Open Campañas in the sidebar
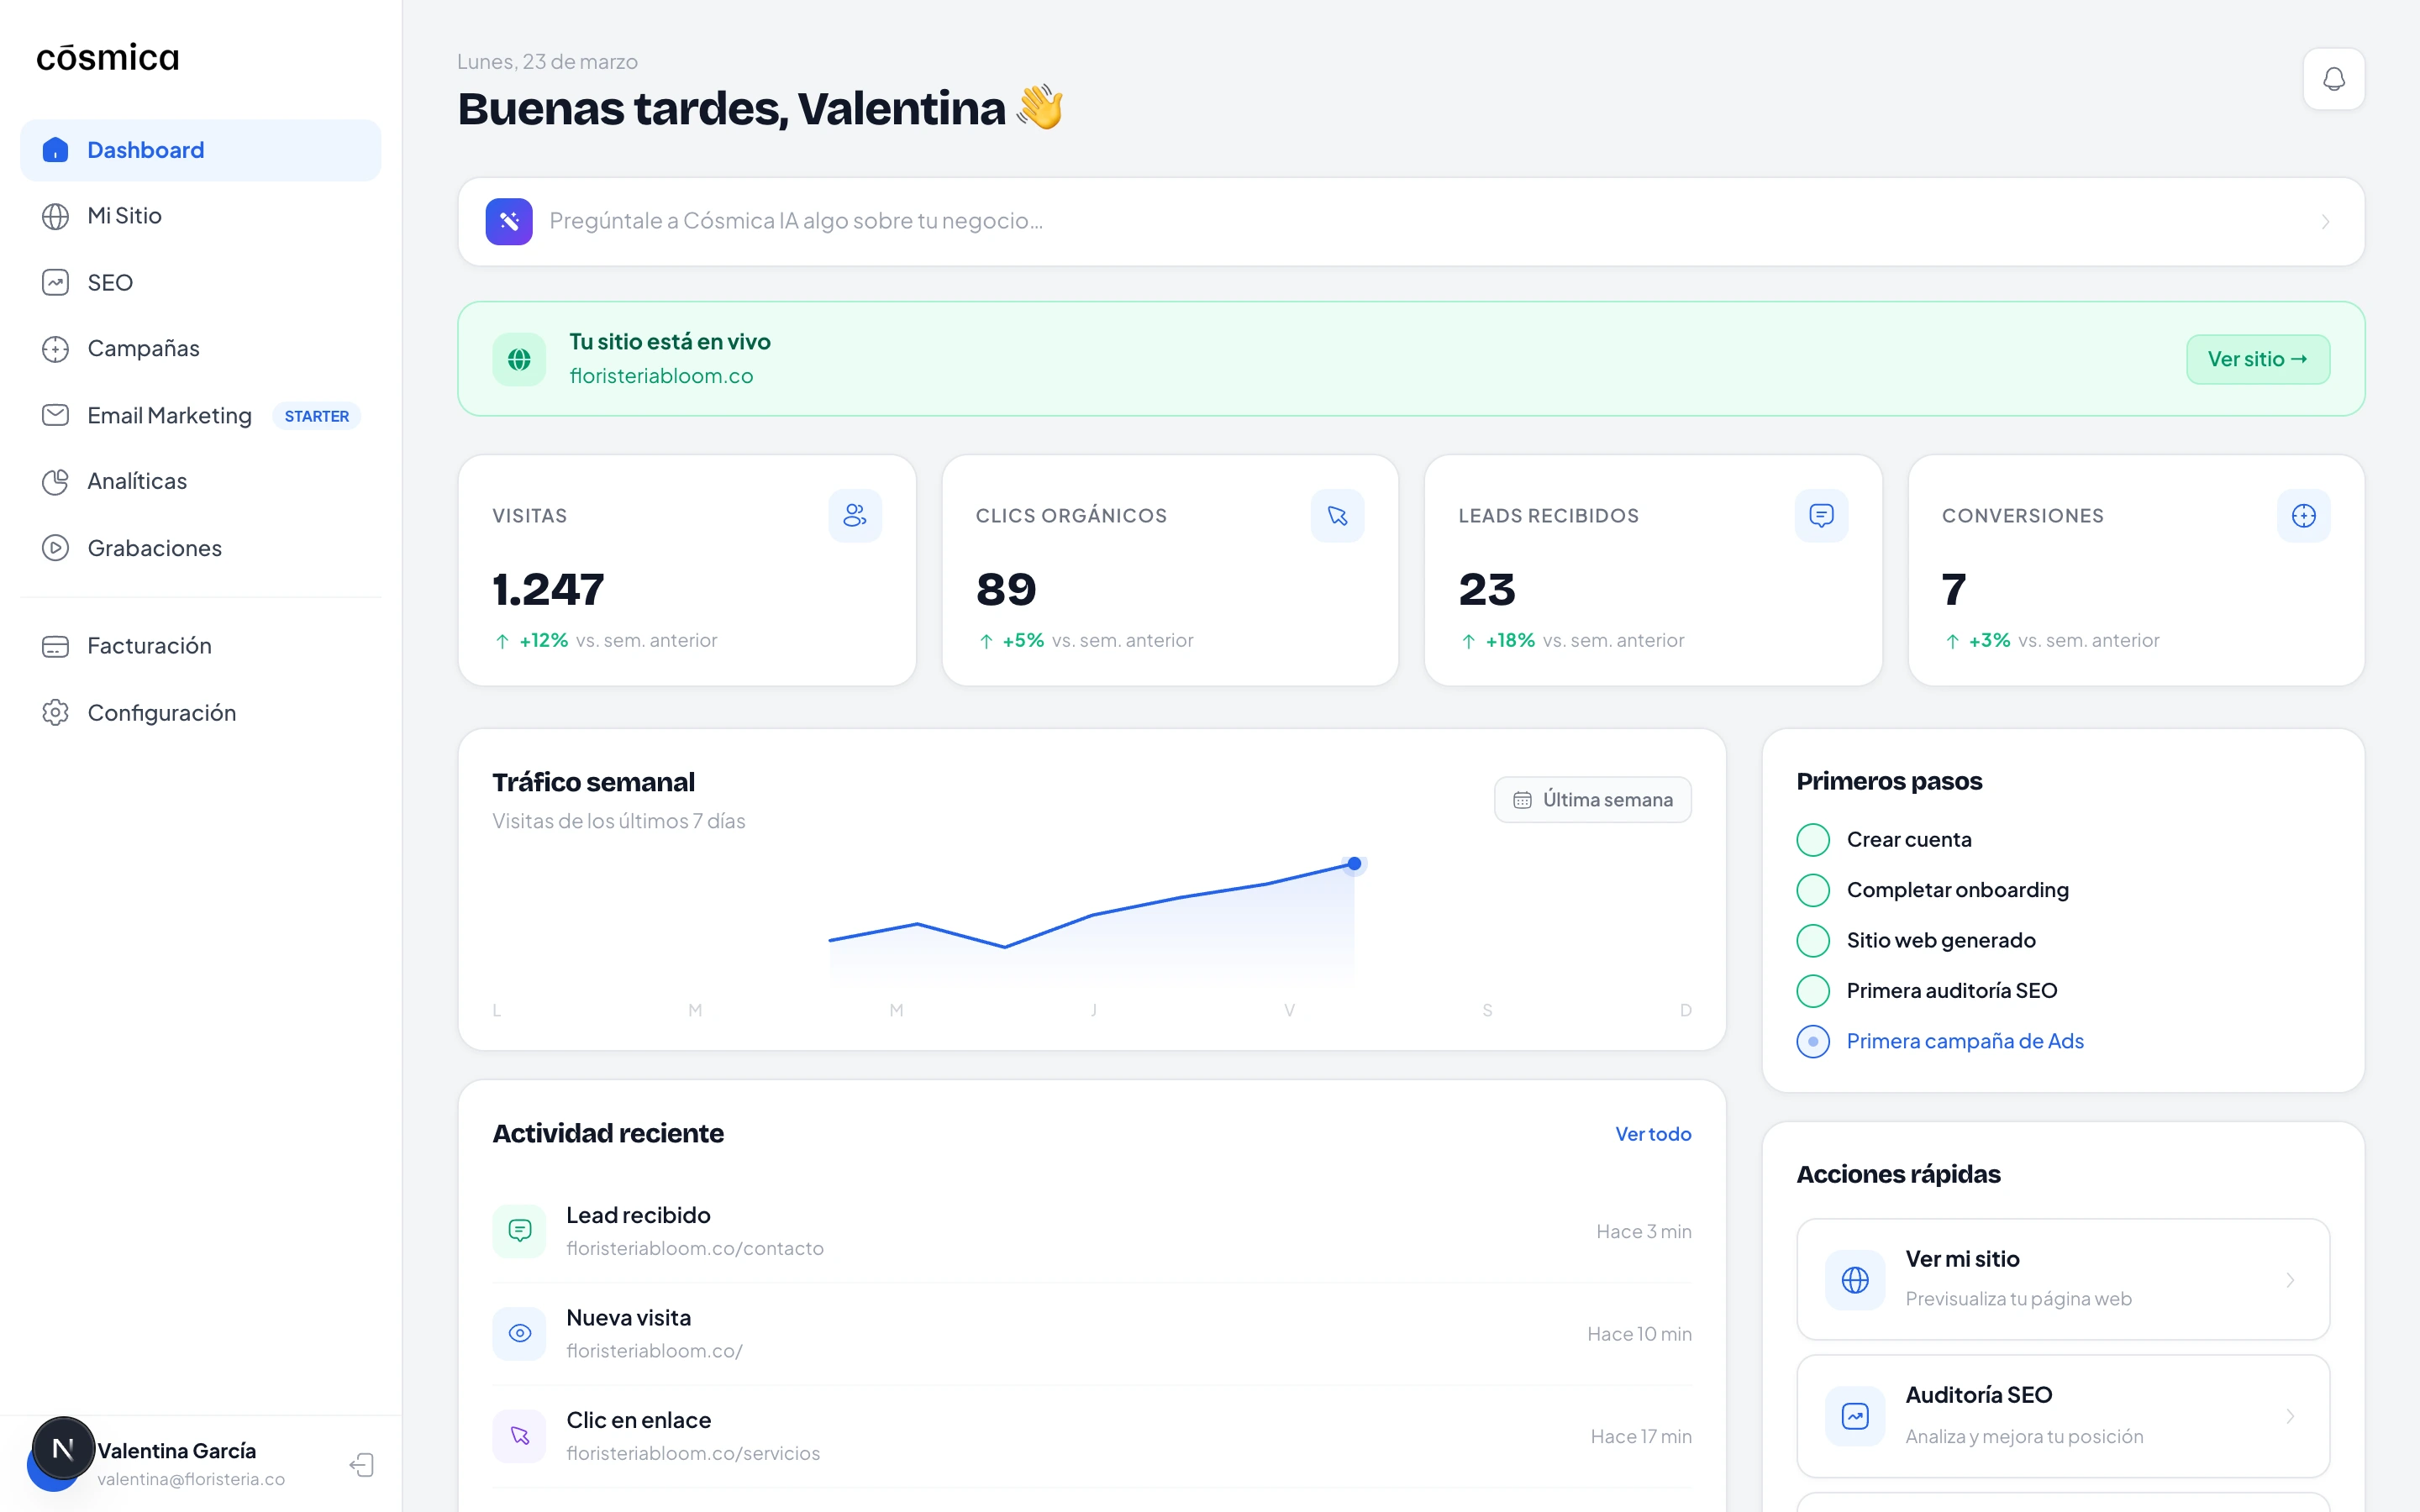Screen dimensions: 2420x1512 pos(142,348)
